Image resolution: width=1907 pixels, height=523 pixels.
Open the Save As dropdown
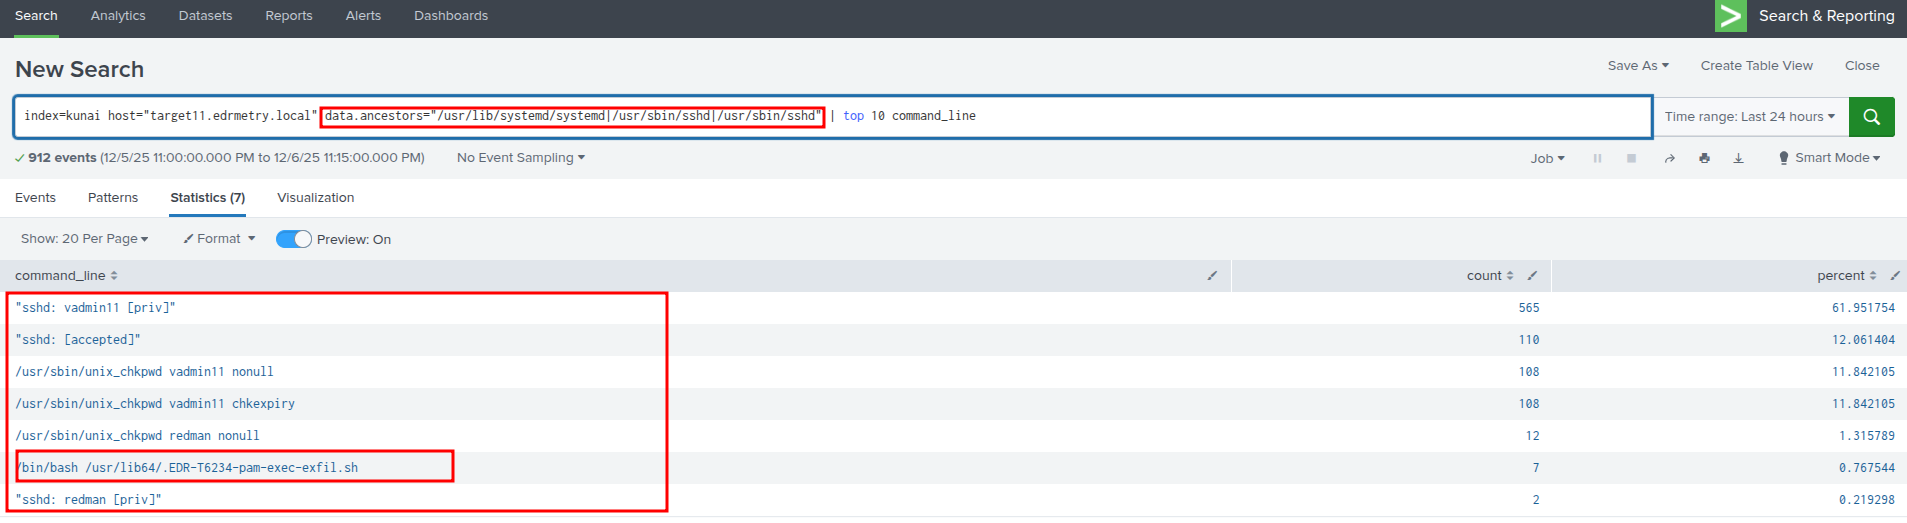[x=1637, y=66]
